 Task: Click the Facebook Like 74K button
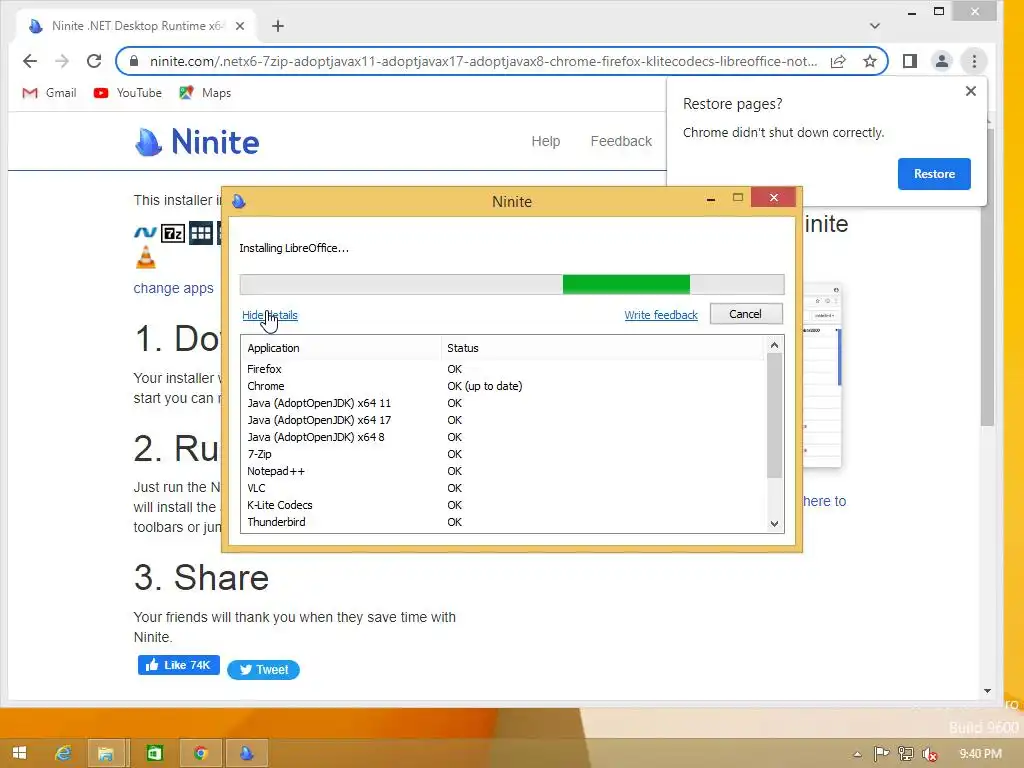click(x=178, y=665)
